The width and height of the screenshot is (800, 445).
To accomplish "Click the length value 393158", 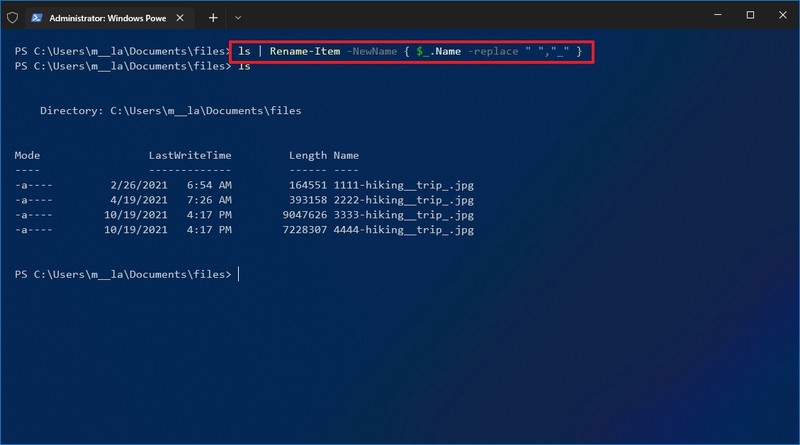I will tap(308, 200).
